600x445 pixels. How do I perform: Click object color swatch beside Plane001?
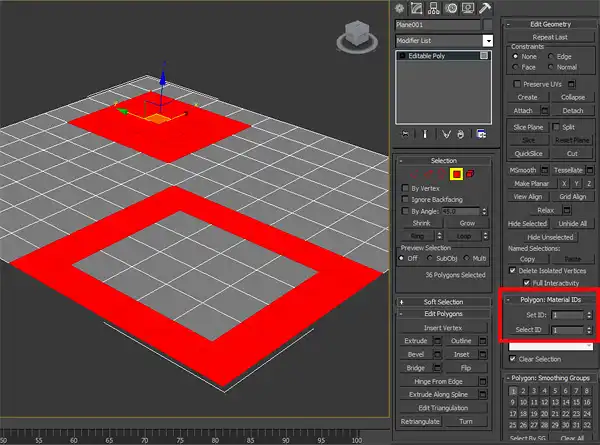(488, 24)
